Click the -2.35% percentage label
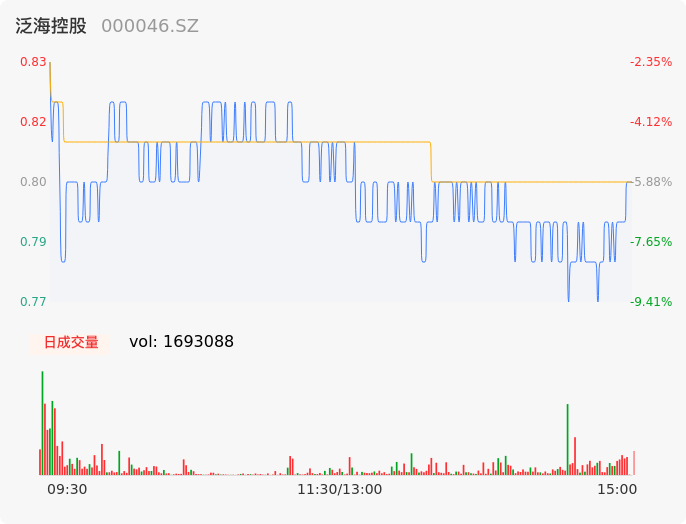Viewport: 686px width, 524px height. (x=651, y=62)
